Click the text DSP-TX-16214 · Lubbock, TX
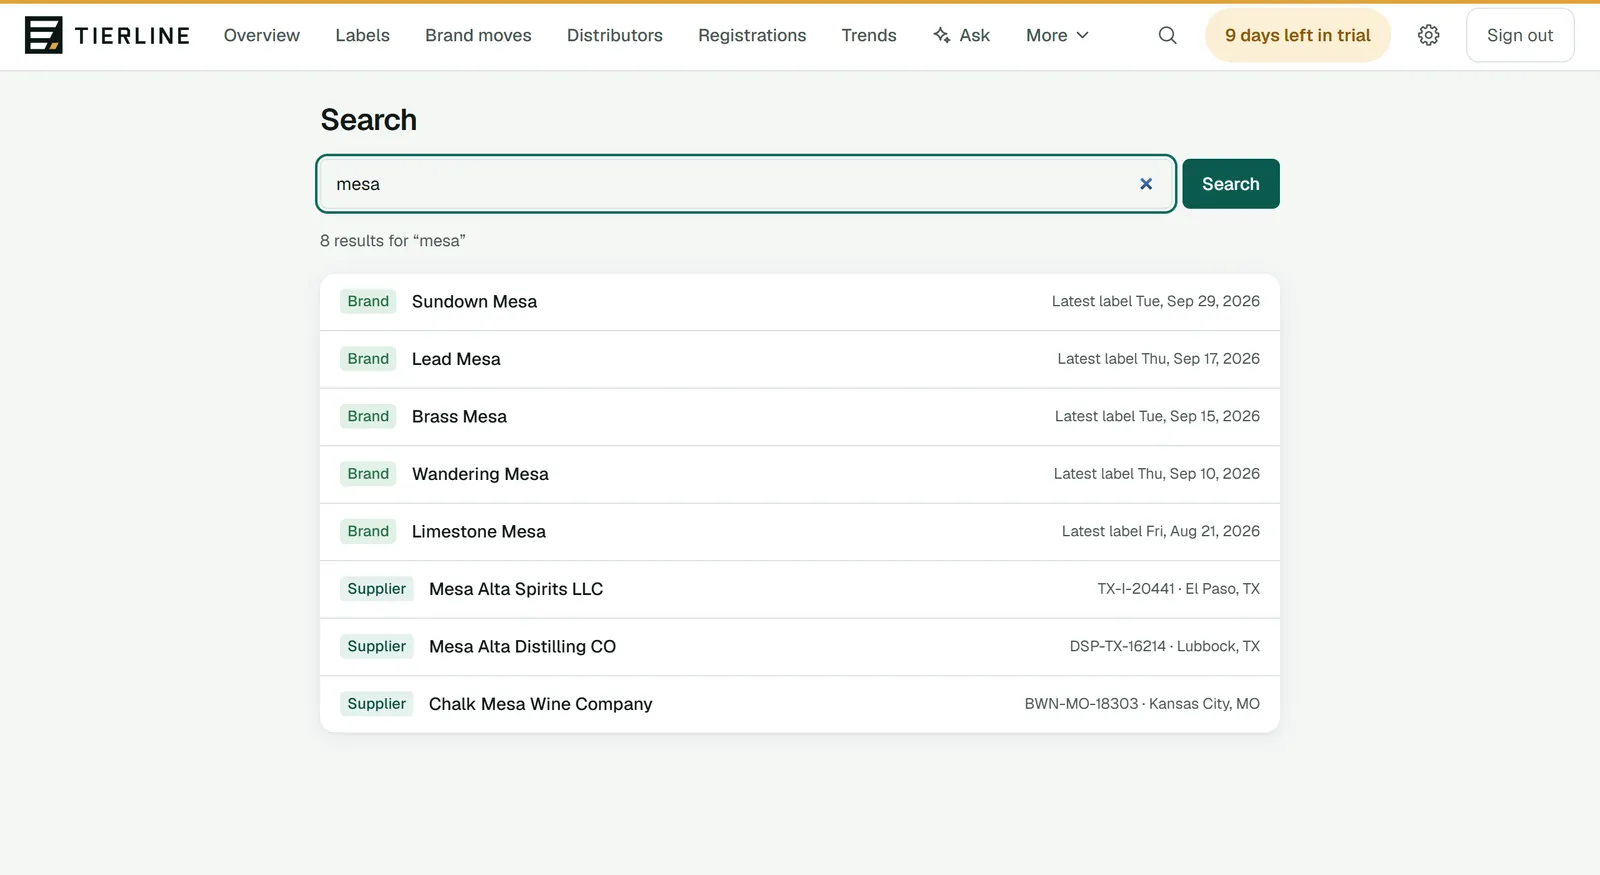 coord(1165,646)
